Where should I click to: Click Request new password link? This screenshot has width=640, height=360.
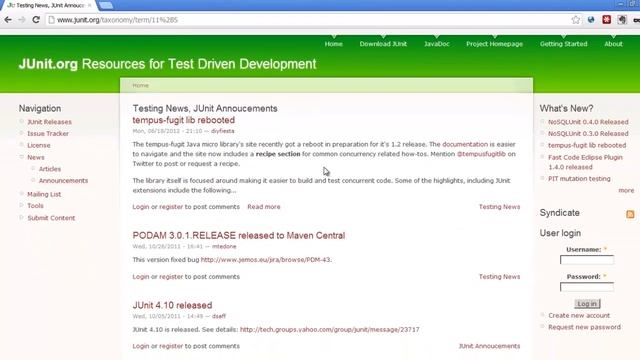pos(584,327)
